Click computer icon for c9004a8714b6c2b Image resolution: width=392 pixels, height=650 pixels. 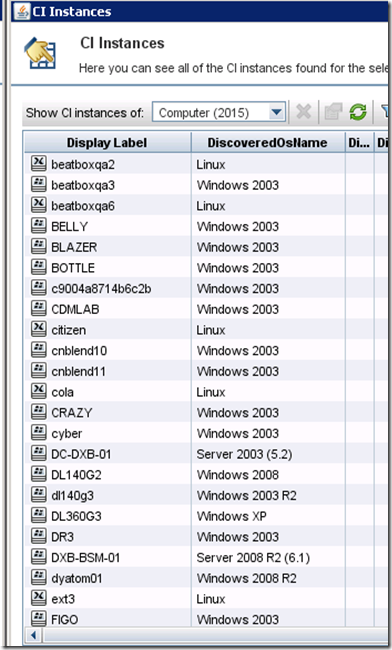click(39, 288)
